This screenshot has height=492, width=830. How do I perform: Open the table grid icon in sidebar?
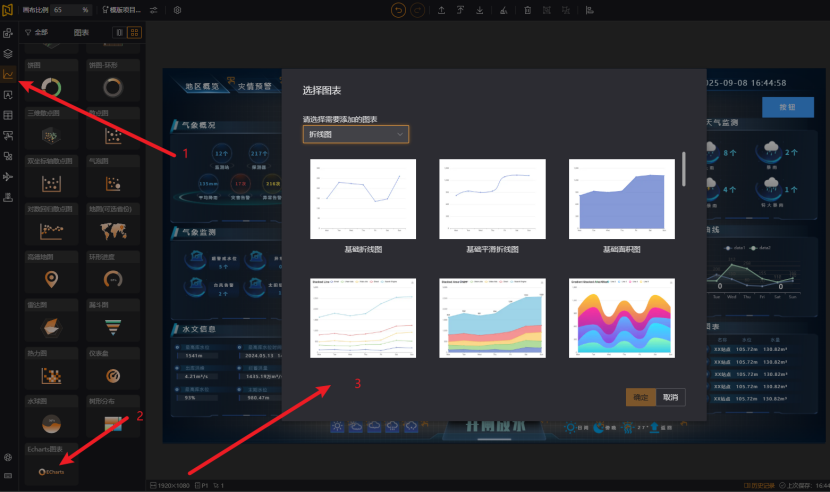tap(8, 115)
